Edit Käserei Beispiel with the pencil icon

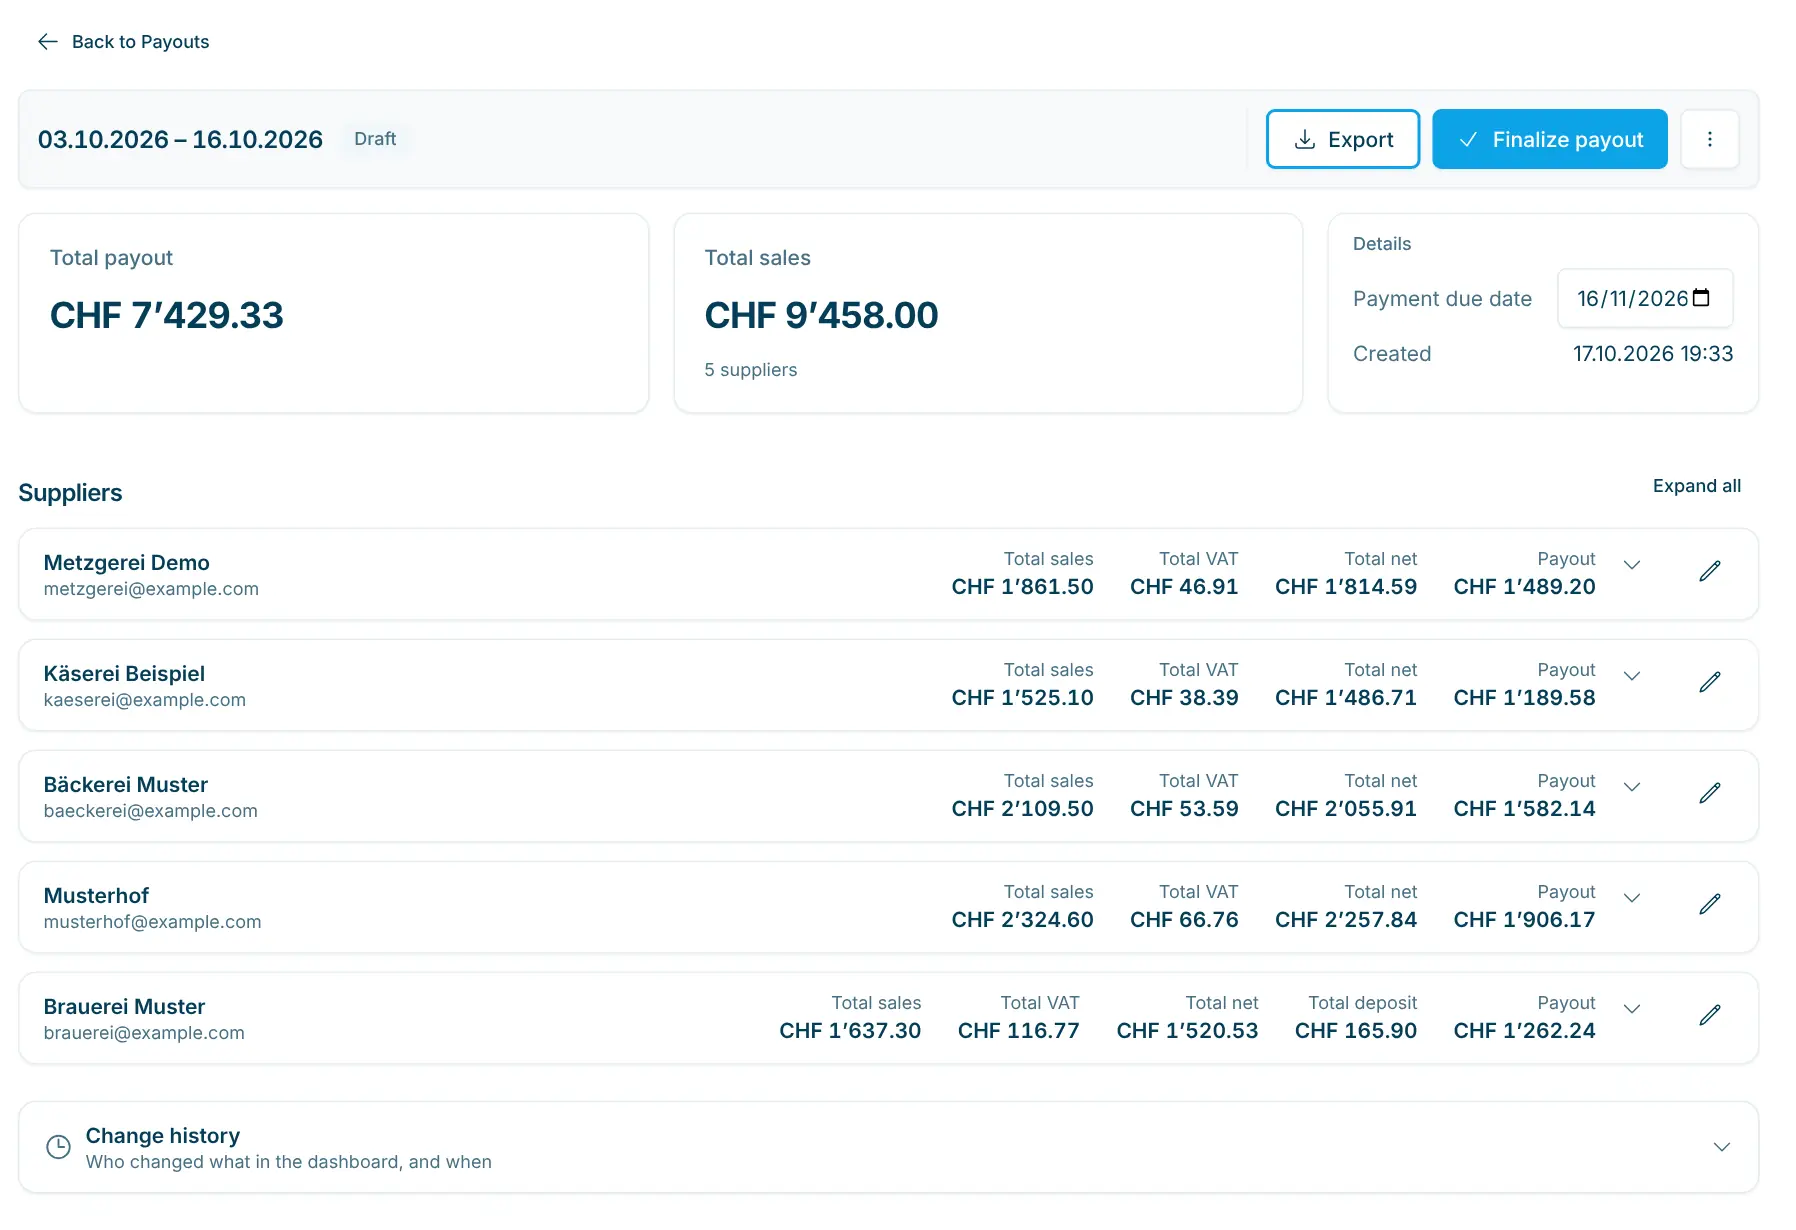coord(1709,682)
